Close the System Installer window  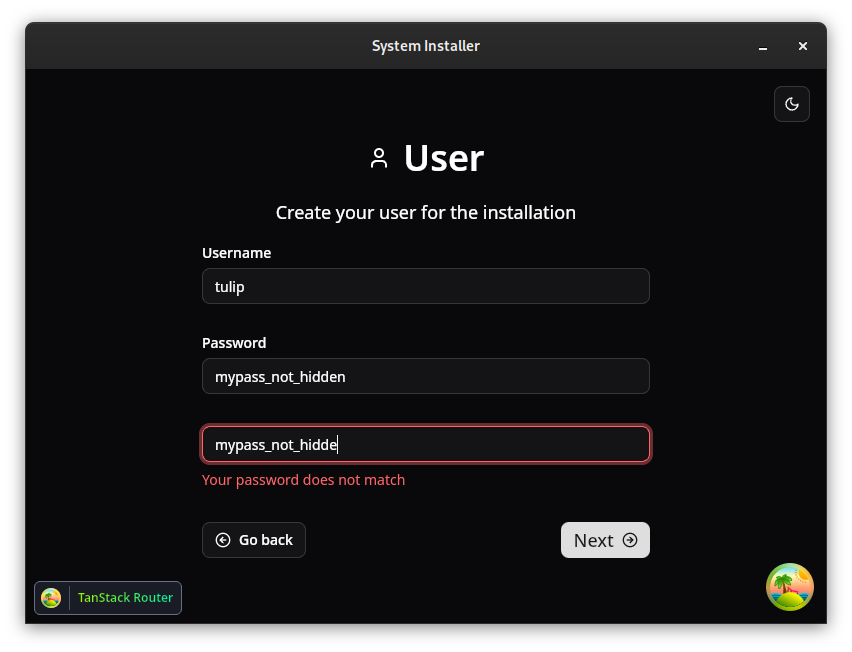803,46
